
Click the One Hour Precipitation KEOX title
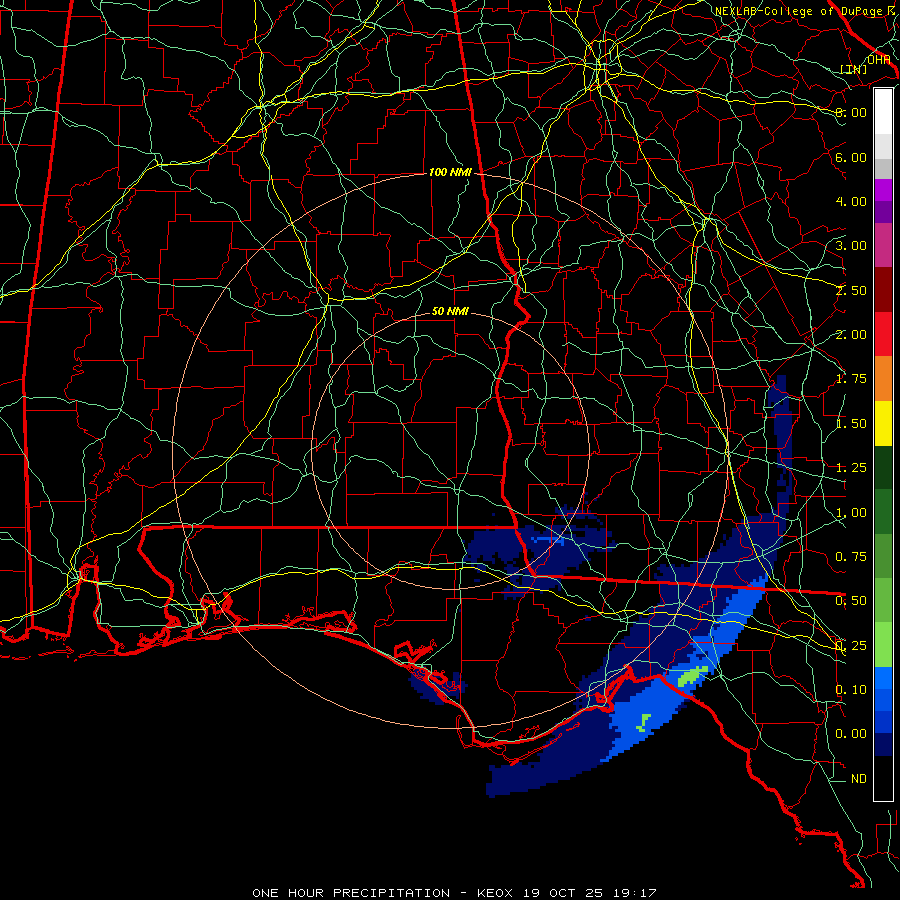[x=454, y=893]
